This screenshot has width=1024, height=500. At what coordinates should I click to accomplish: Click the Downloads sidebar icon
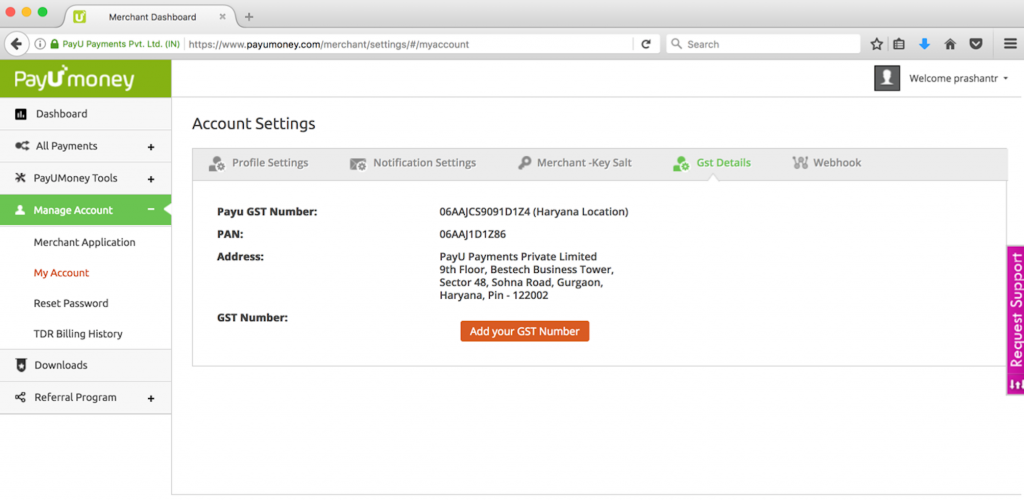[21, 366]
